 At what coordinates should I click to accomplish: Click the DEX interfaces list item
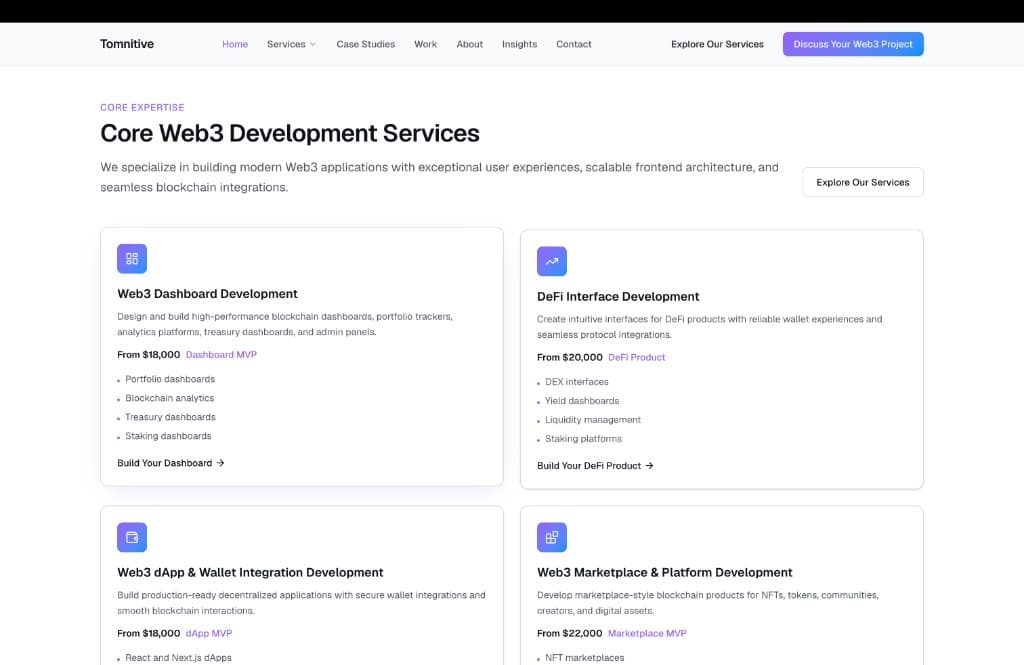click(x=577, y=382)
